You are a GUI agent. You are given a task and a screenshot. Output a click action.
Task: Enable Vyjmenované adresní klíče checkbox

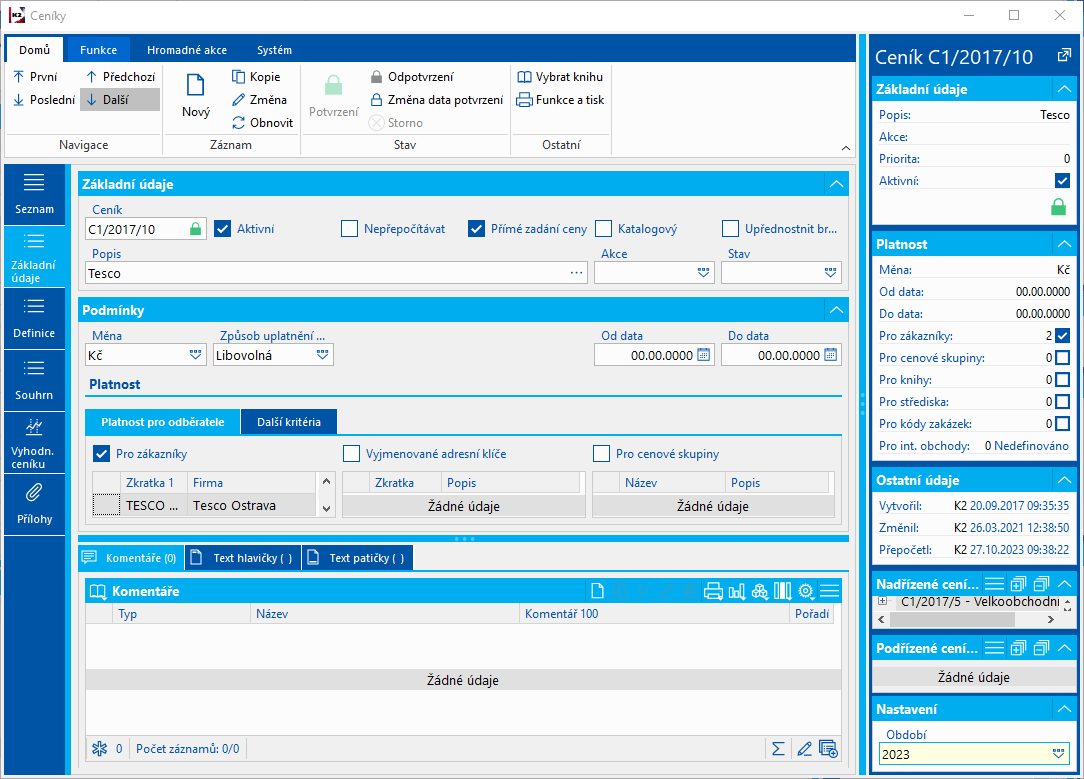point(351,454)
